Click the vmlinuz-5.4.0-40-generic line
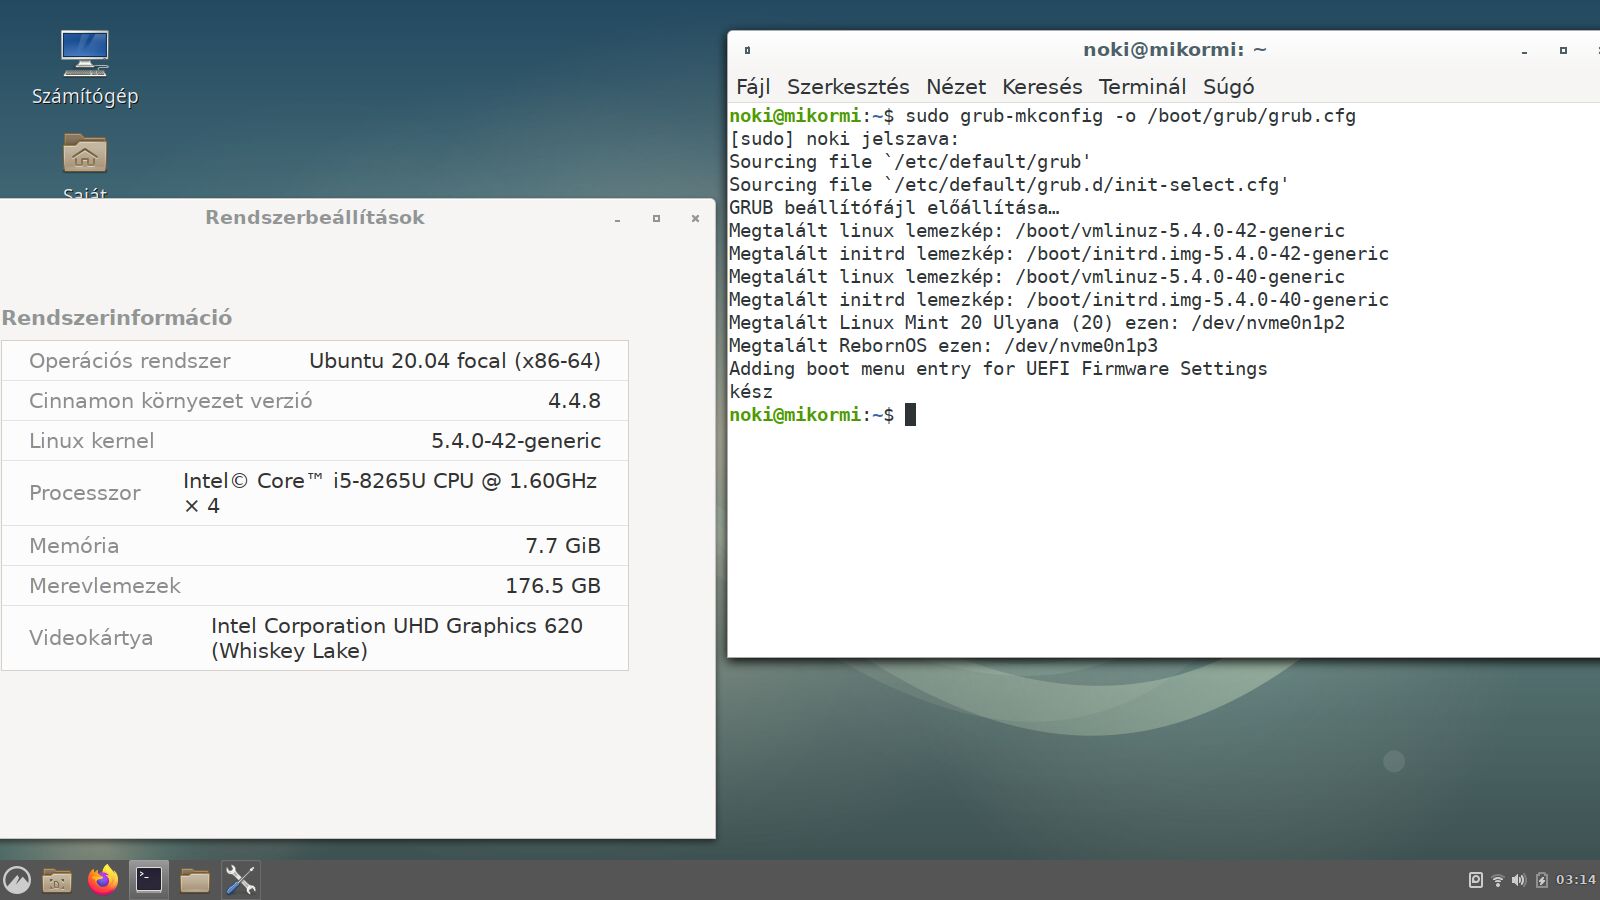Image resolution: width=1600 pixels, height=900 pixels. (1037, 277)
